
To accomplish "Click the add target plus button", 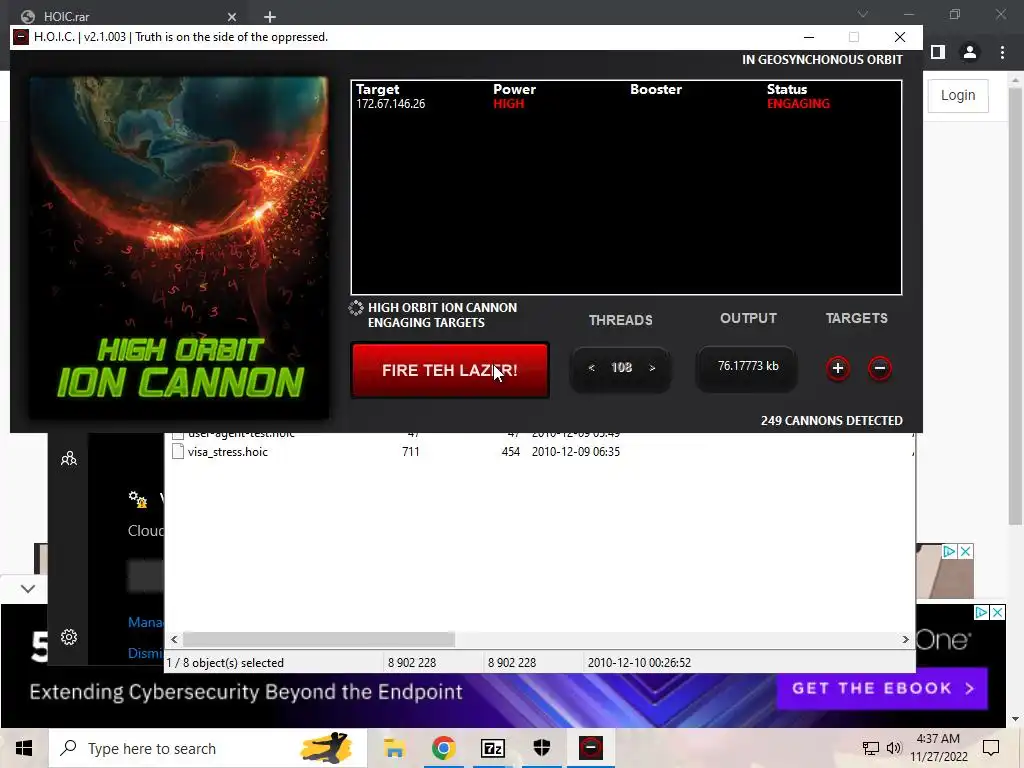I will (x=837, y=368).
